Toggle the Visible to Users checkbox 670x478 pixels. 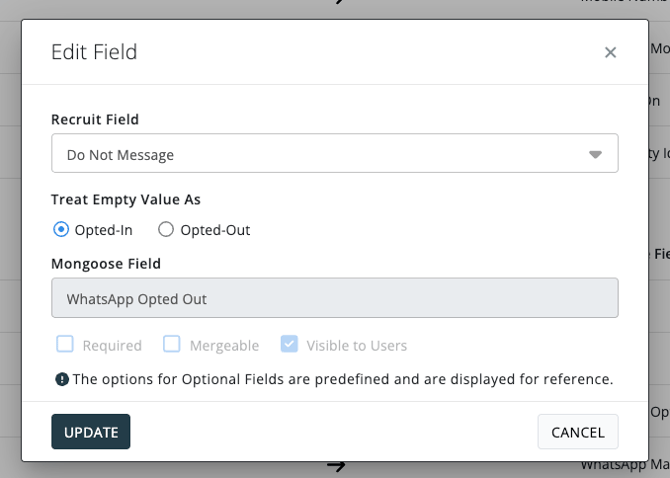289,345
